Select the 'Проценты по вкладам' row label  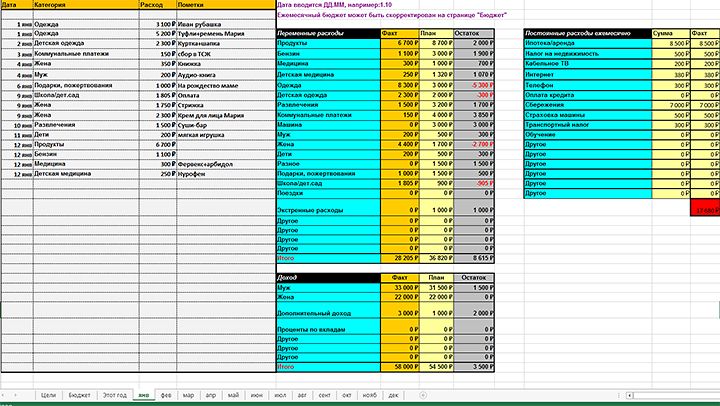click(328, 326)
